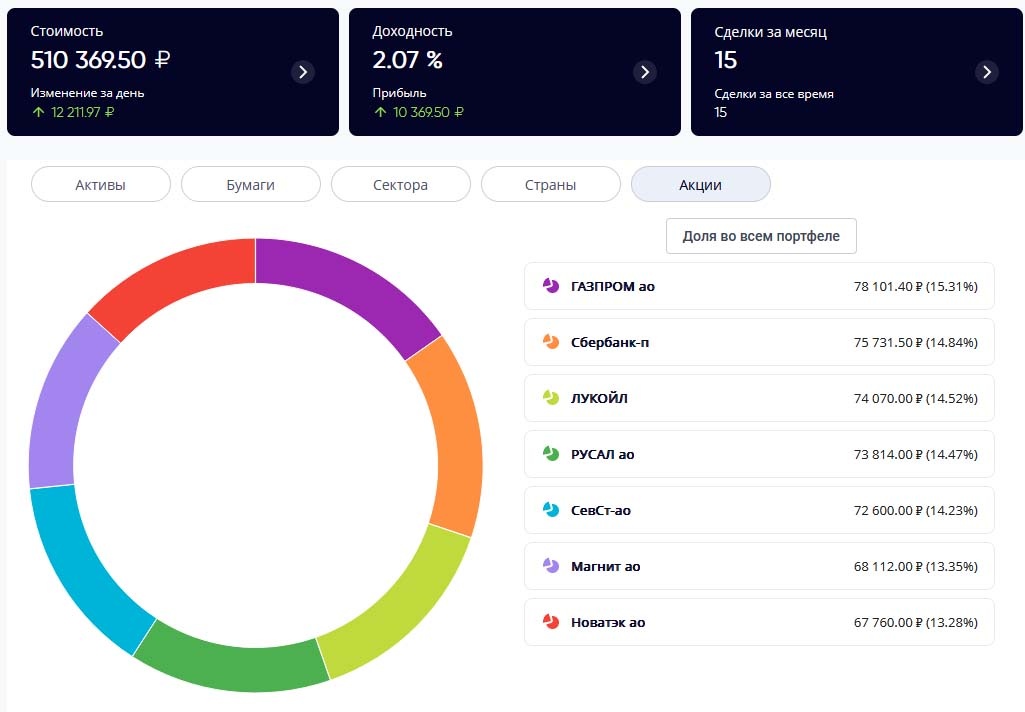Click the value 78 101.40 ₽ (15.31%)

coord(915,286)
